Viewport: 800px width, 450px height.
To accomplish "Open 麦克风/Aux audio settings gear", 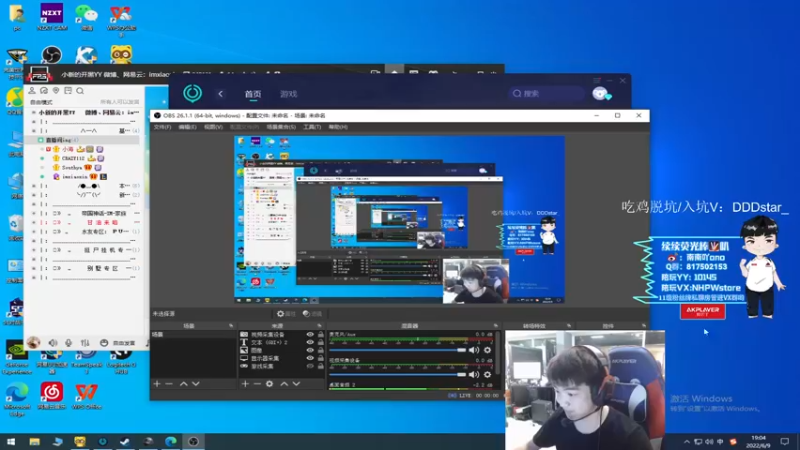I will pyautogui.click(x=487, y=350).
